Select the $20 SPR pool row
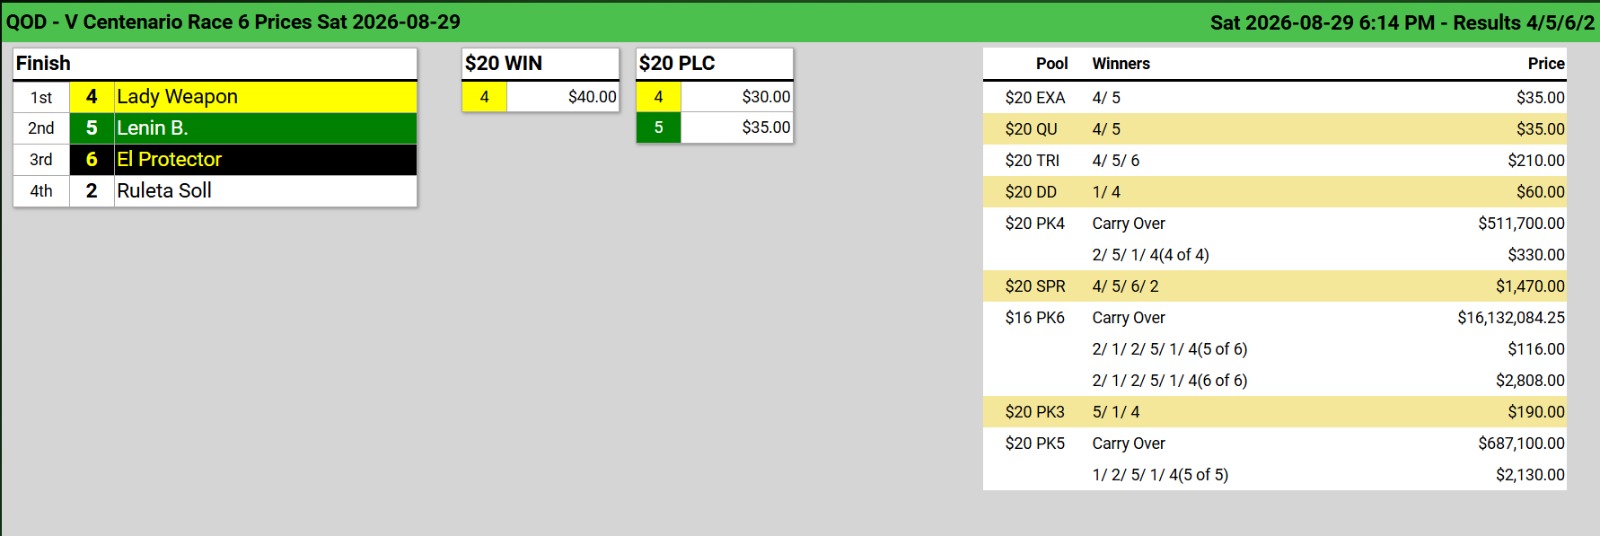Screen dimensions: 1600x536 tap(1275, 286)
